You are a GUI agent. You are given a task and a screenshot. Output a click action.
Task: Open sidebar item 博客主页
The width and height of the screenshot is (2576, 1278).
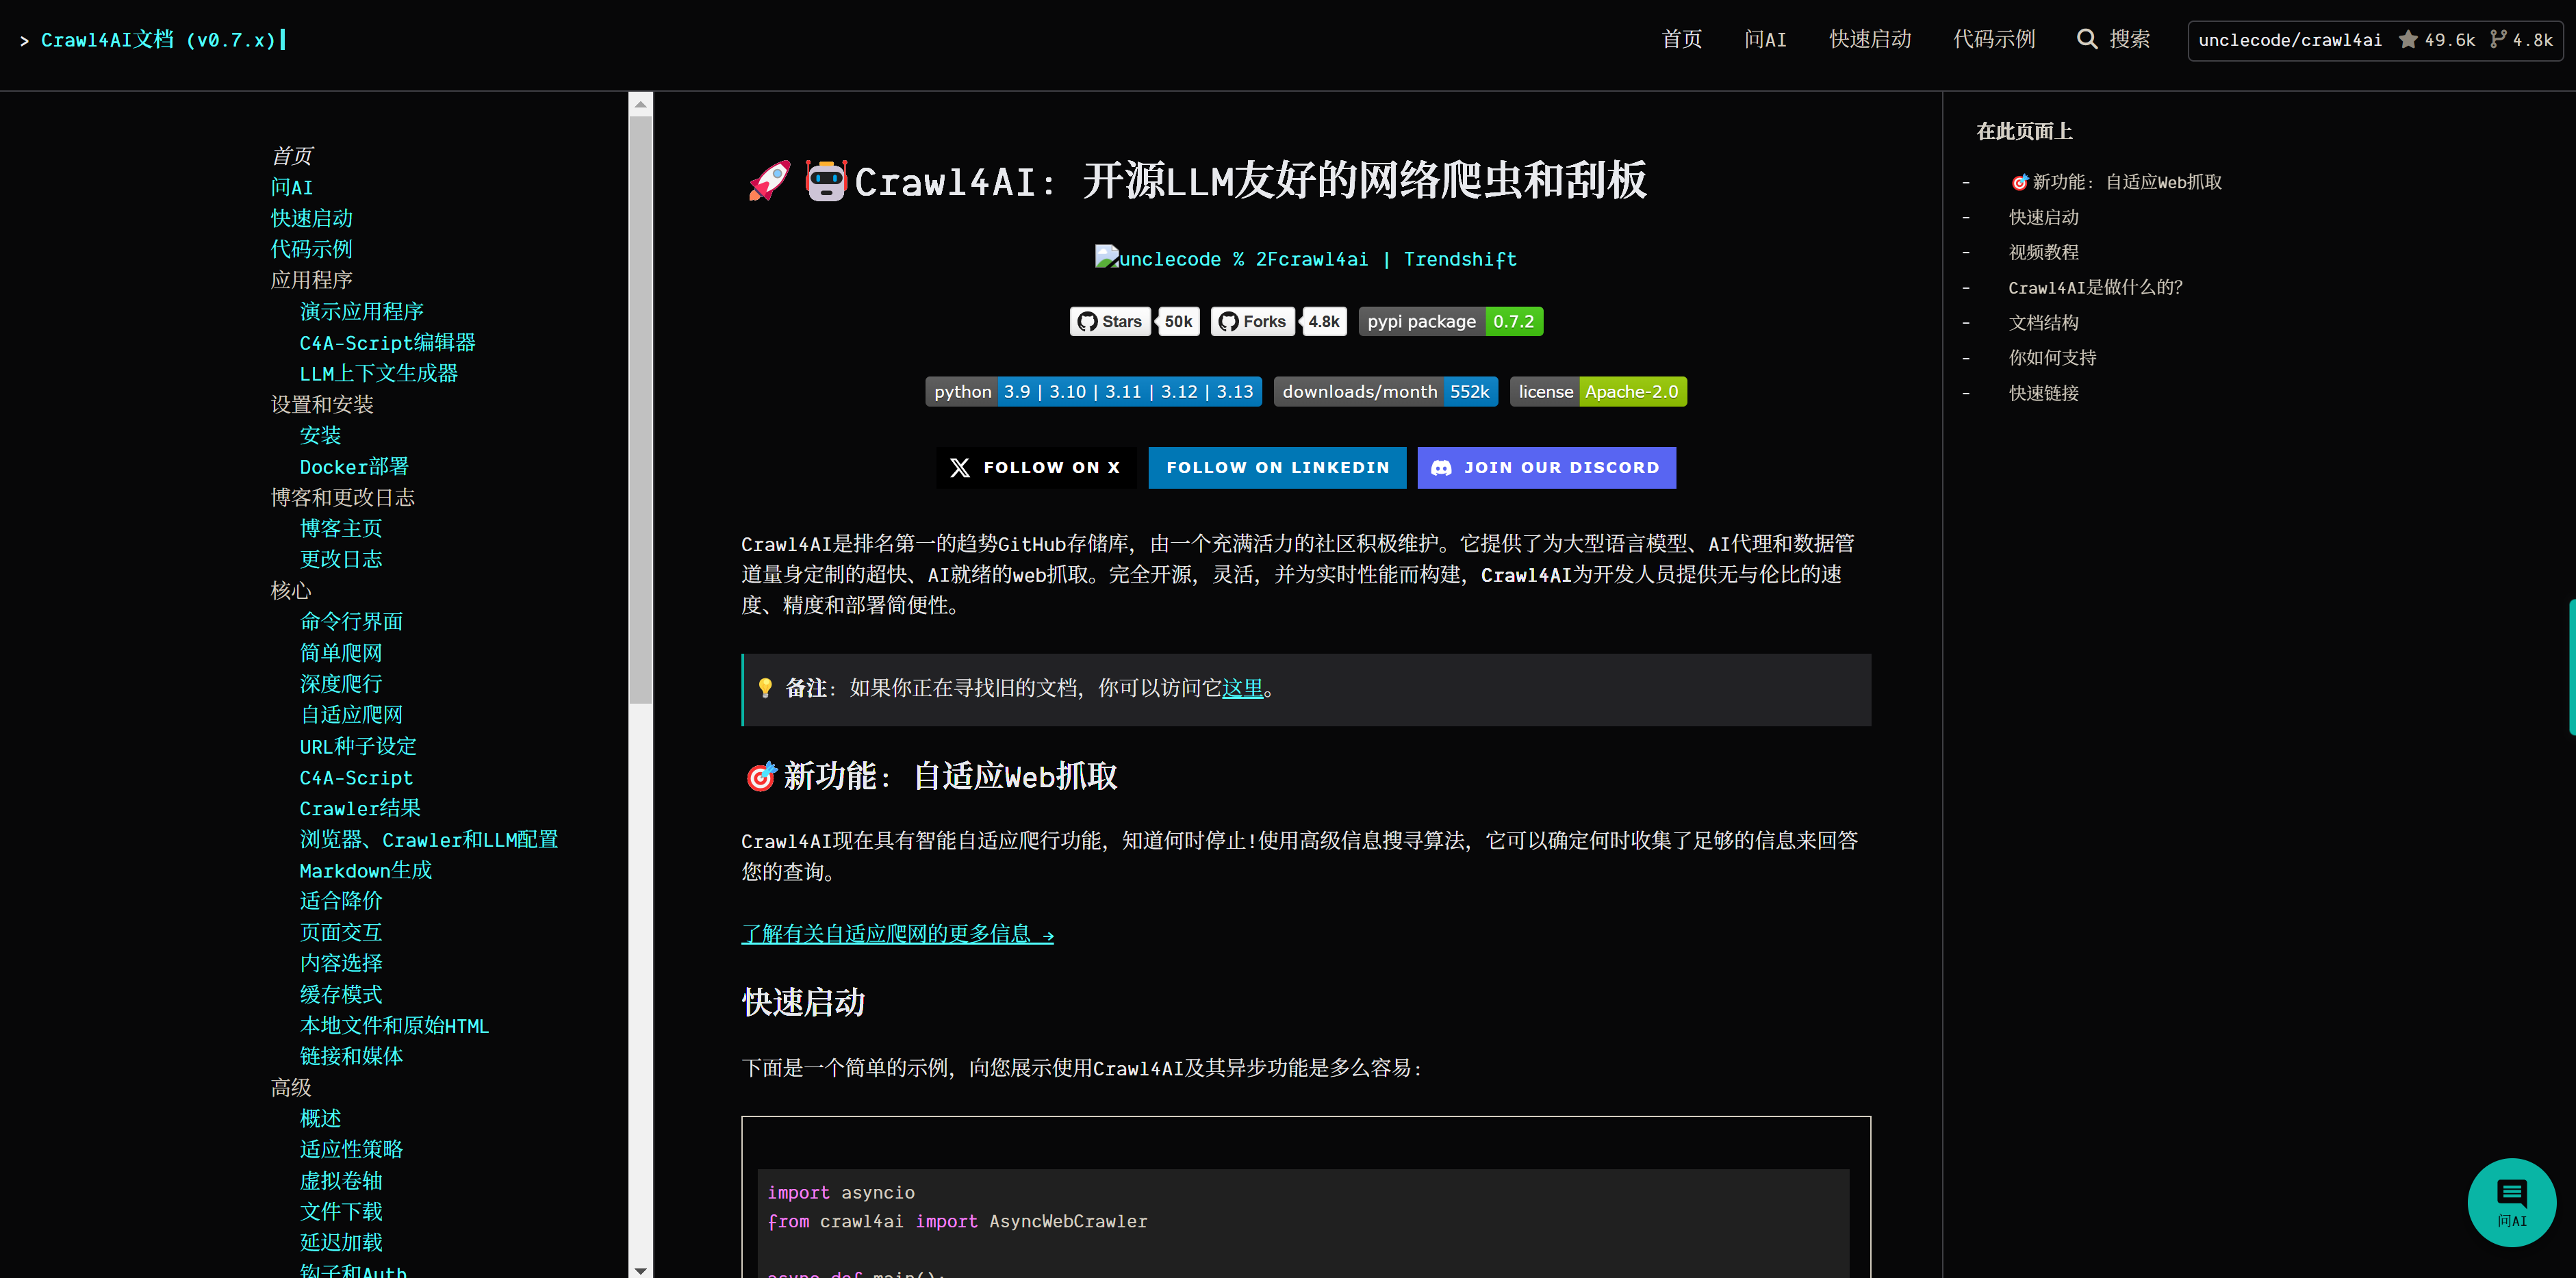pyautogui.click(x=341, y=528)
